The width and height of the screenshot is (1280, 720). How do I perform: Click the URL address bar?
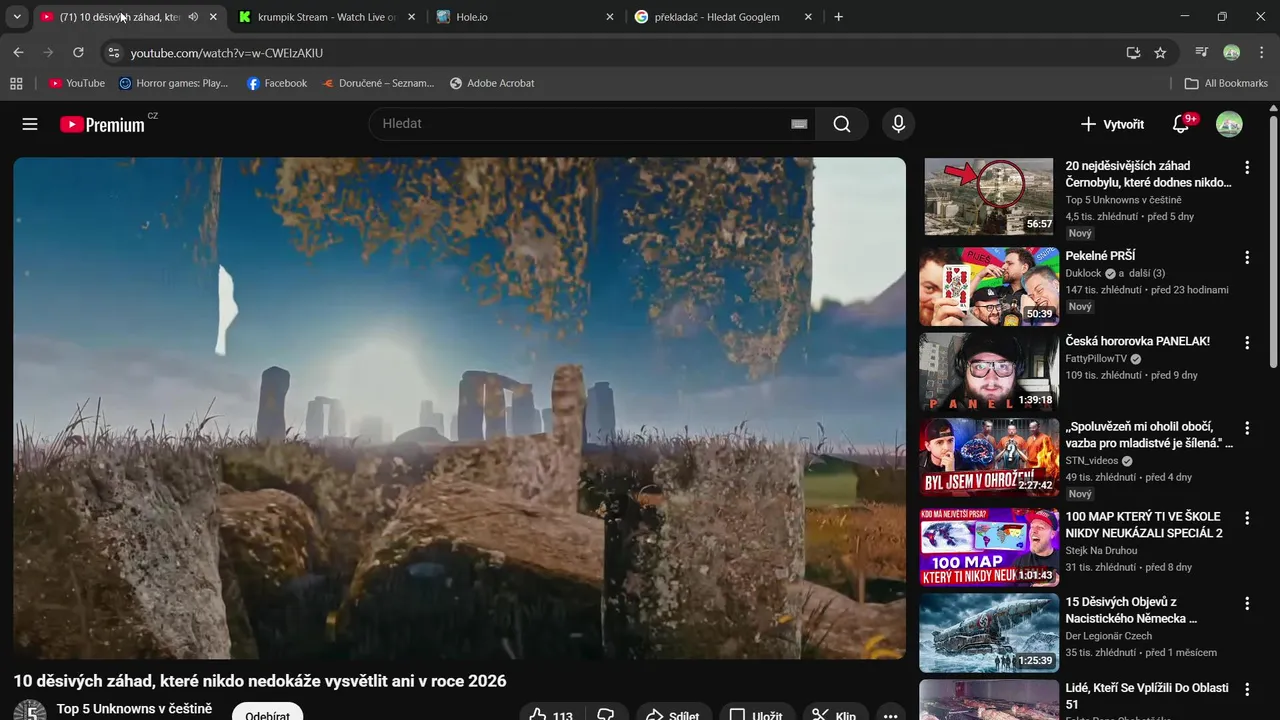620,53
